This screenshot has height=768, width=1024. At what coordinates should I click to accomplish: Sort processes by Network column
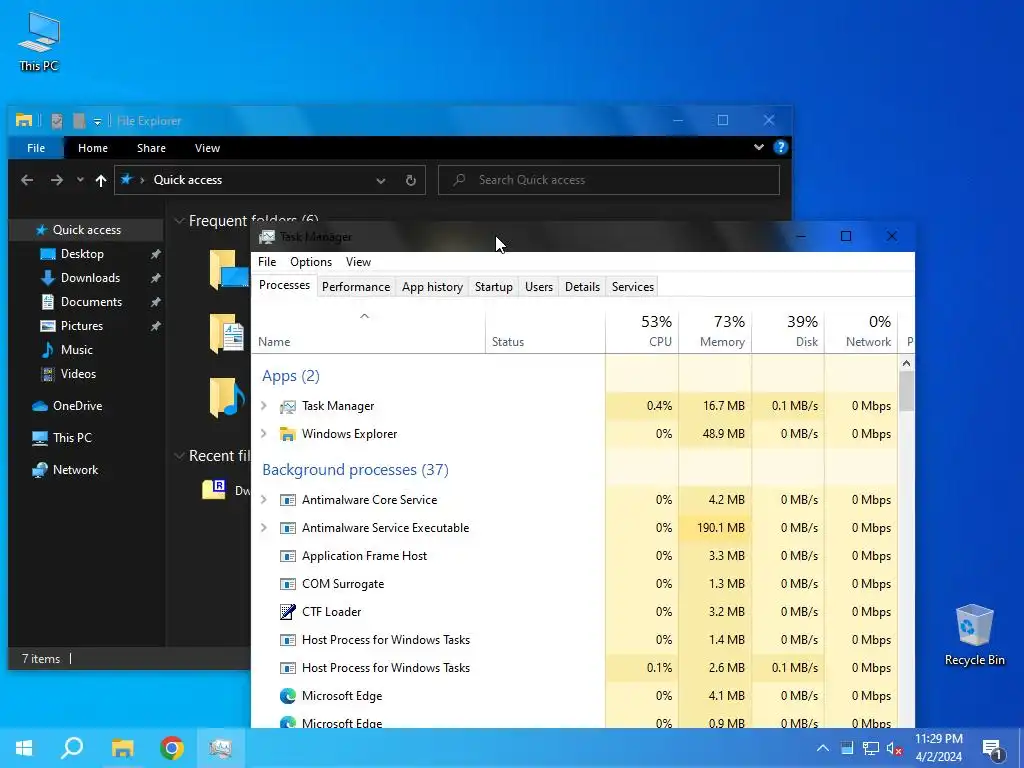click(862, 330)
